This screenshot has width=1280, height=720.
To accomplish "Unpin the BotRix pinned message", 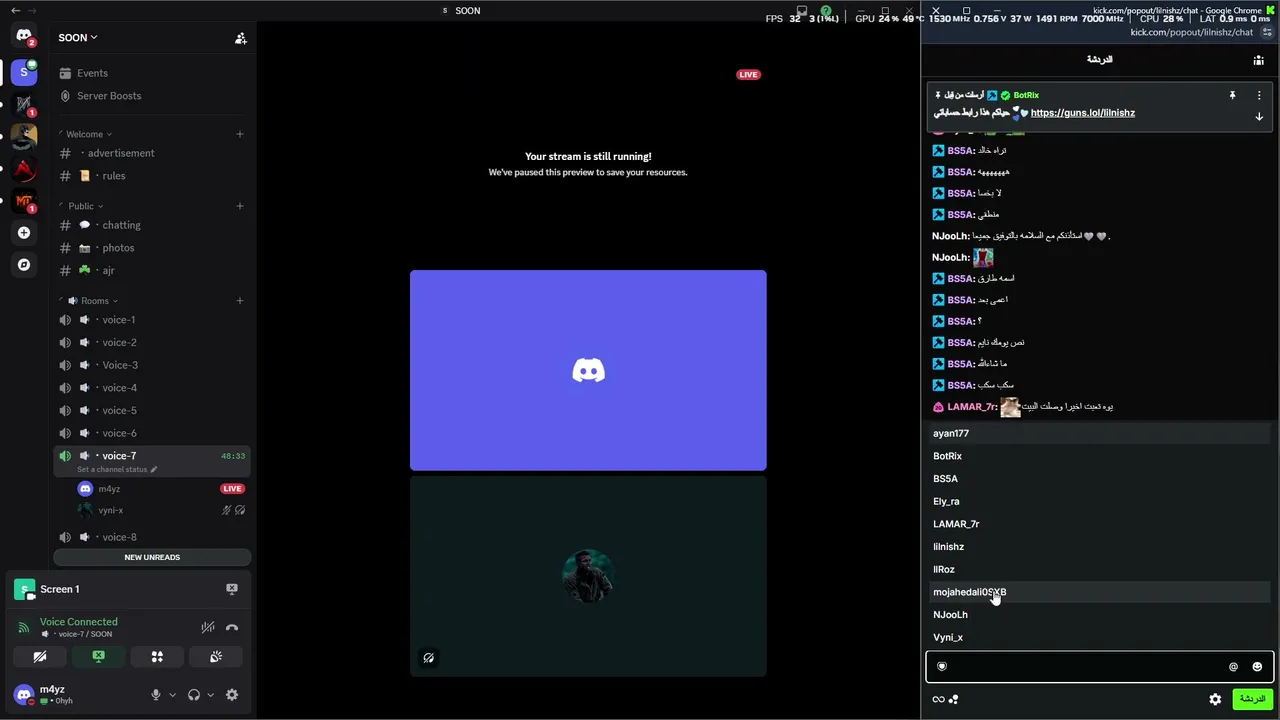I will [x=1232, y=96].
